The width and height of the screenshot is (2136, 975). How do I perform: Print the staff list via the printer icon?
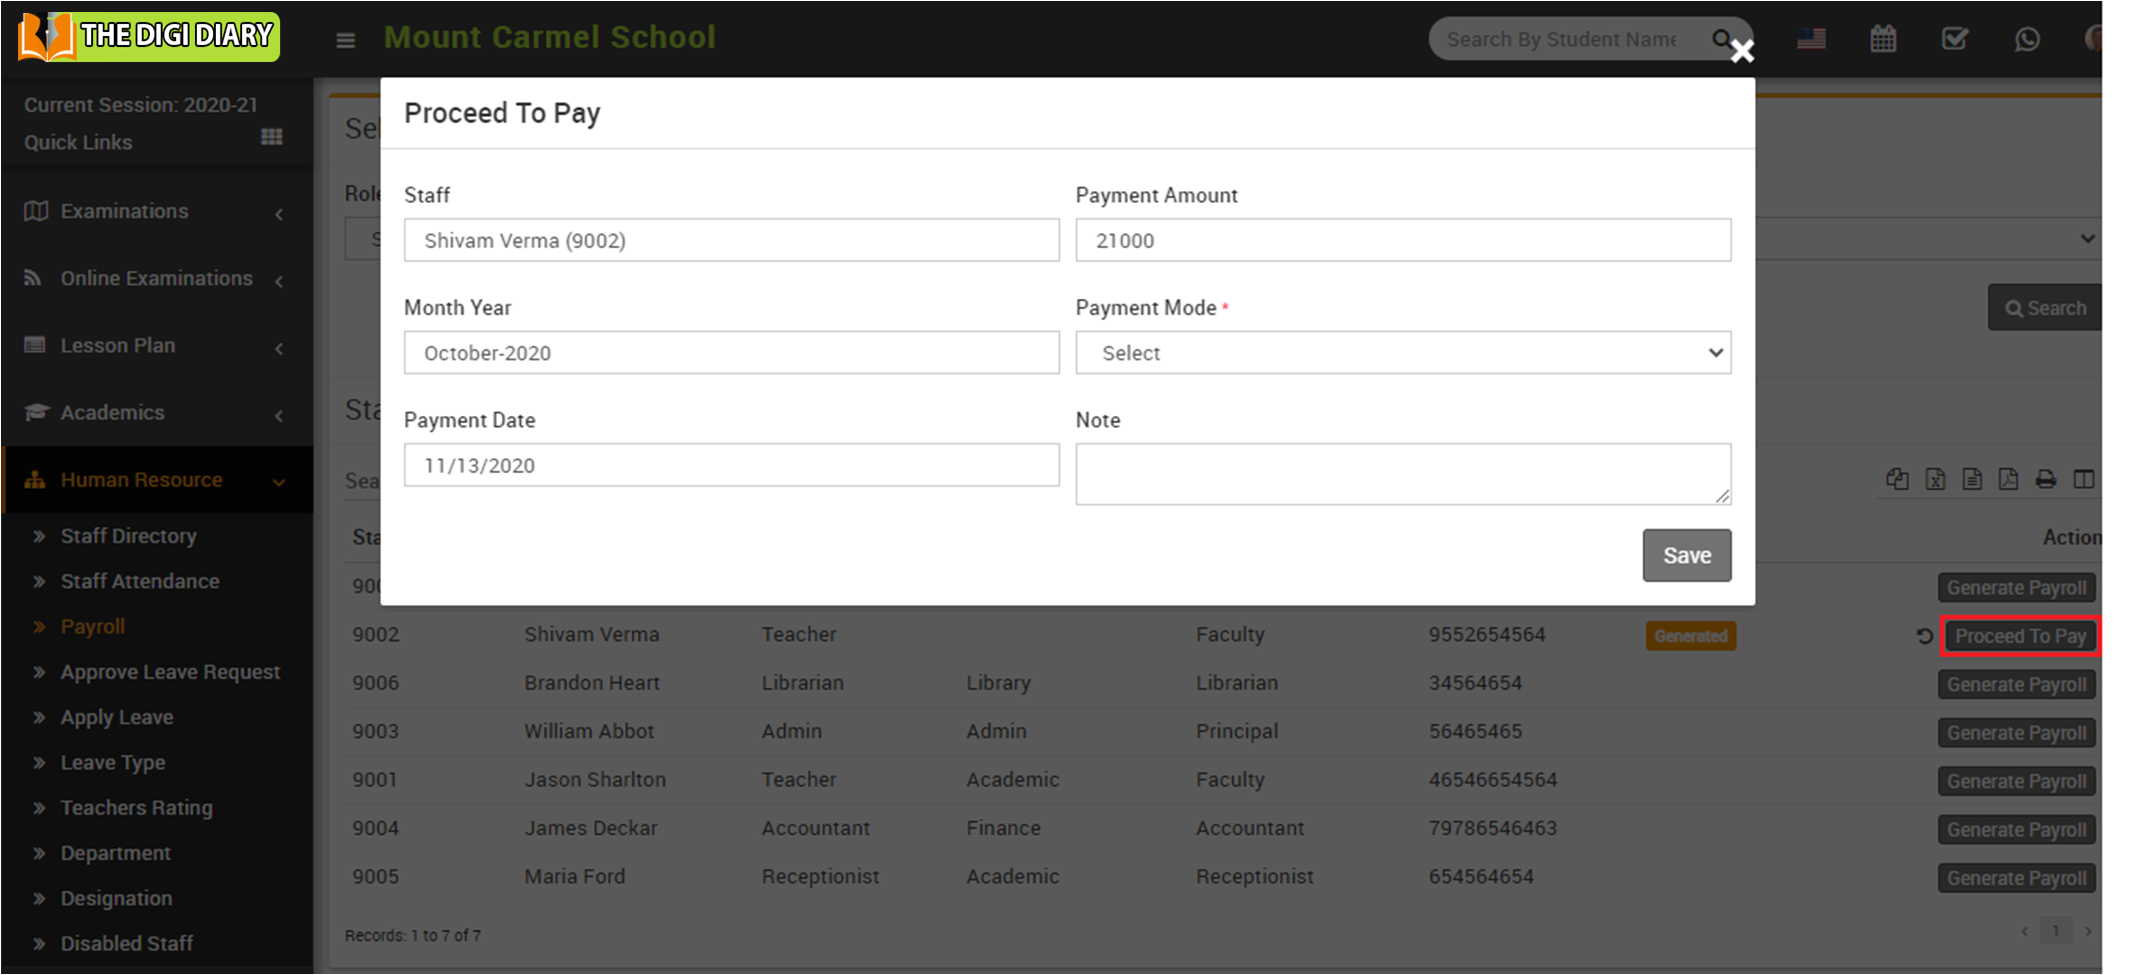point(2046,479)
